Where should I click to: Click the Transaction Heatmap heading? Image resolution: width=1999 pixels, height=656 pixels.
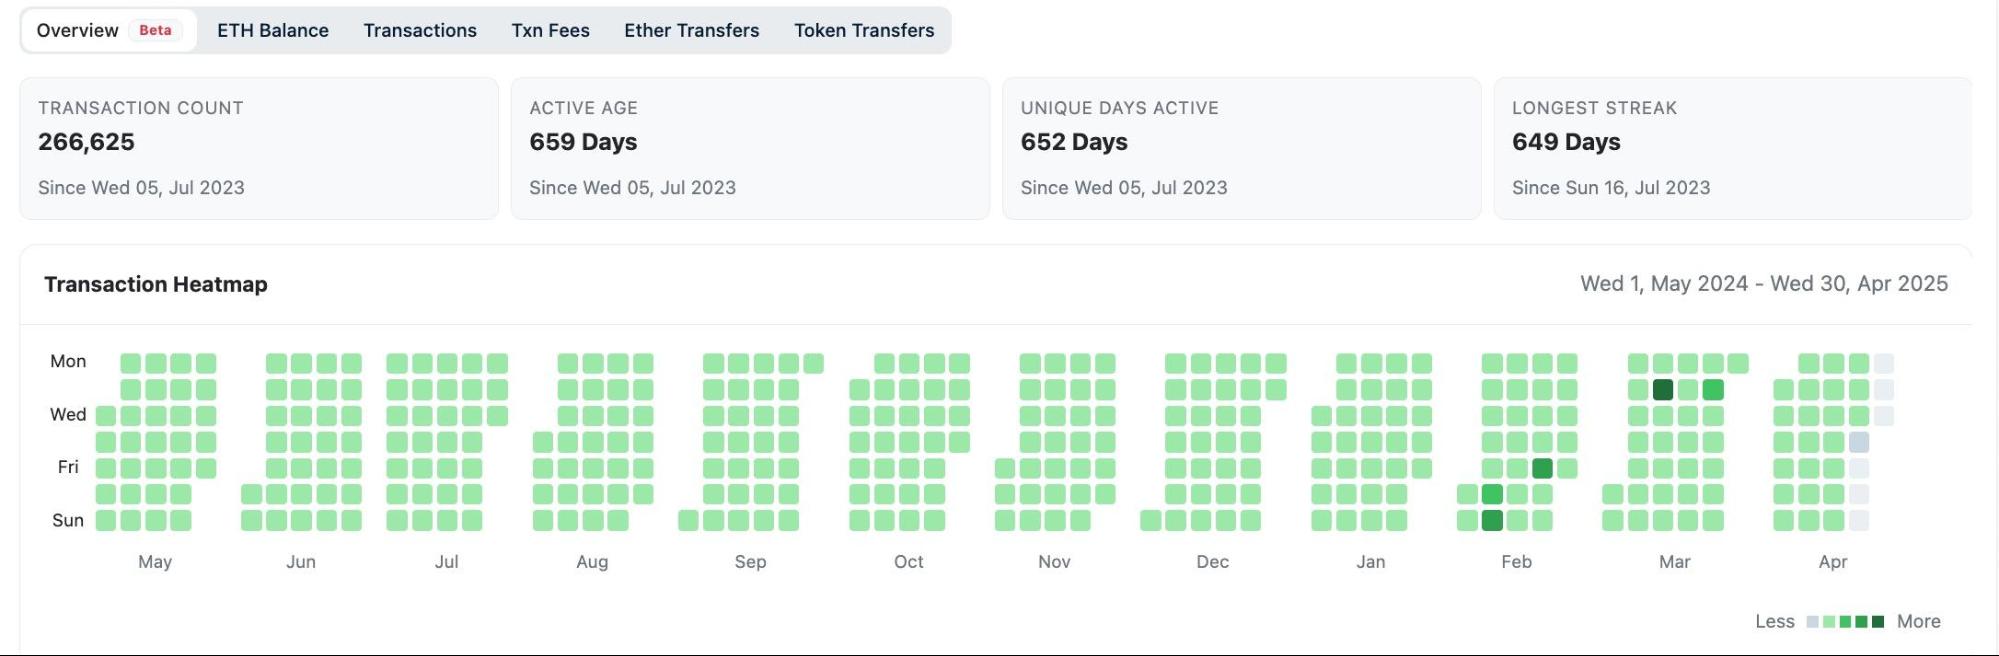(x=156, y=284)
